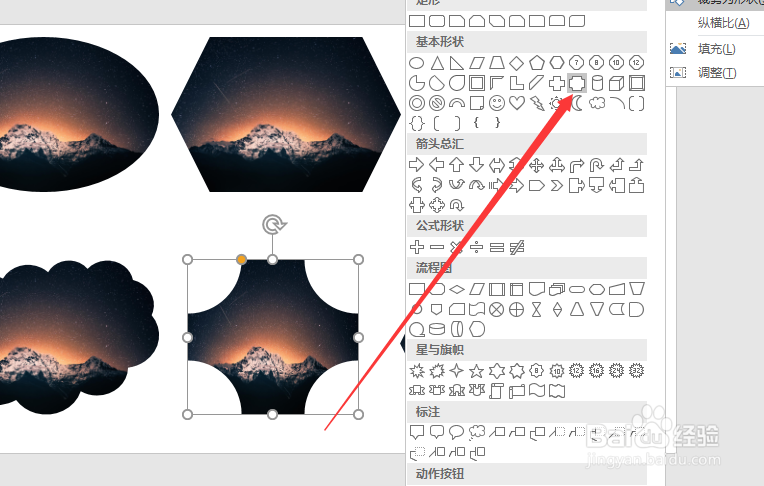764x486 pixels.
Task: Choose the heart shape
Action: [517, 103]
